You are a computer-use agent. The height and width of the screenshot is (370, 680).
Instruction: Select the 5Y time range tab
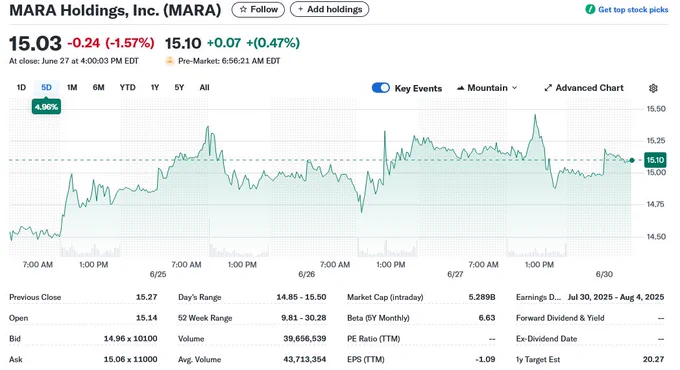pyautogui.click(x=179, y=88)
